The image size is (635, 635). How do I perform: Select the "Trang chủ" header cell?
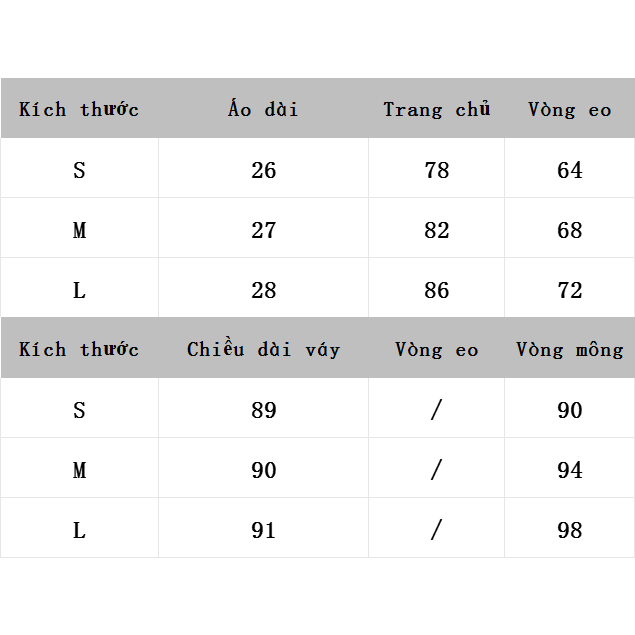pos(436,109)
